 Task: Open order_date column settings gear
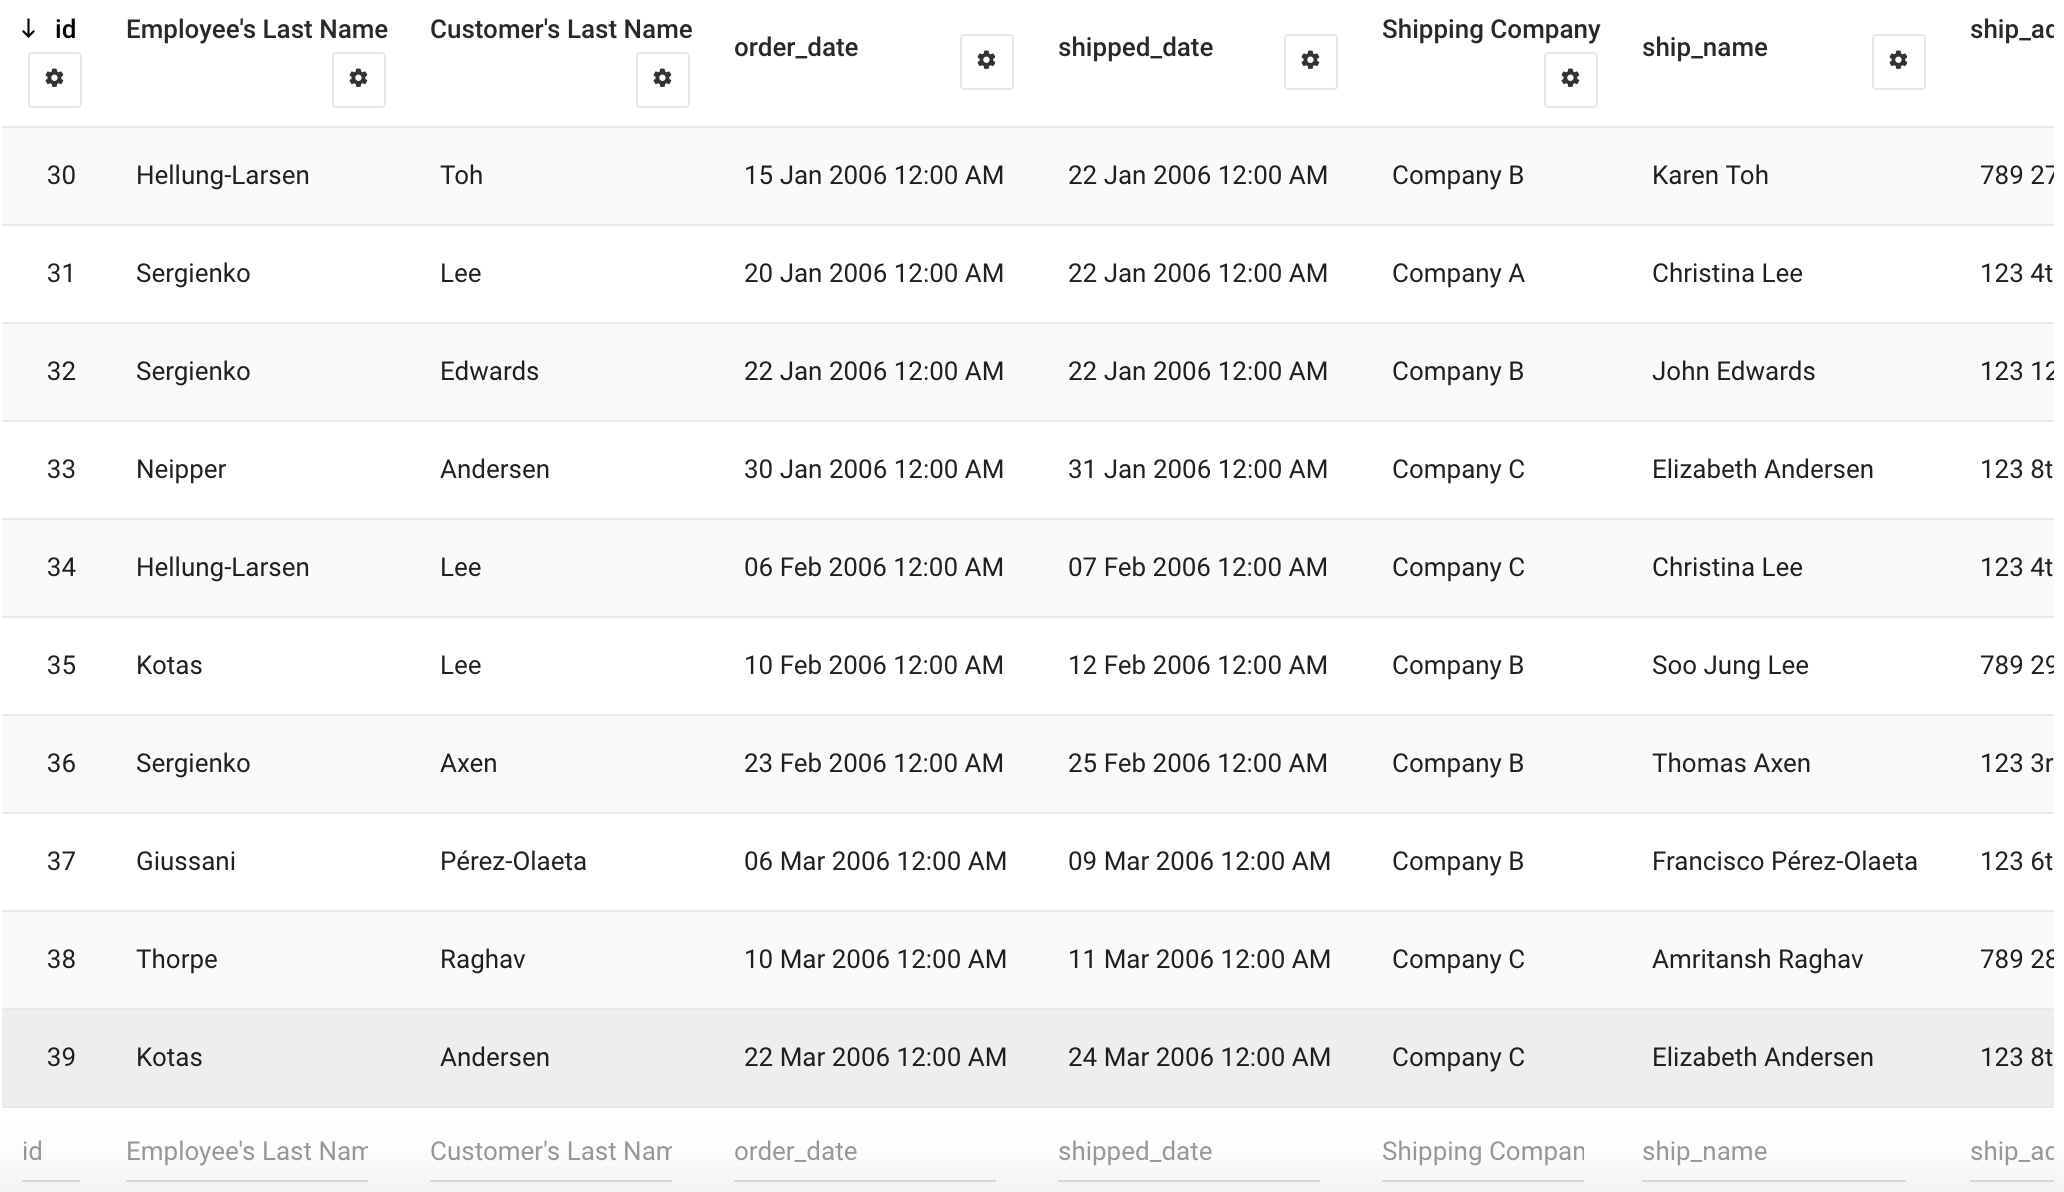[x=987, y=61]
